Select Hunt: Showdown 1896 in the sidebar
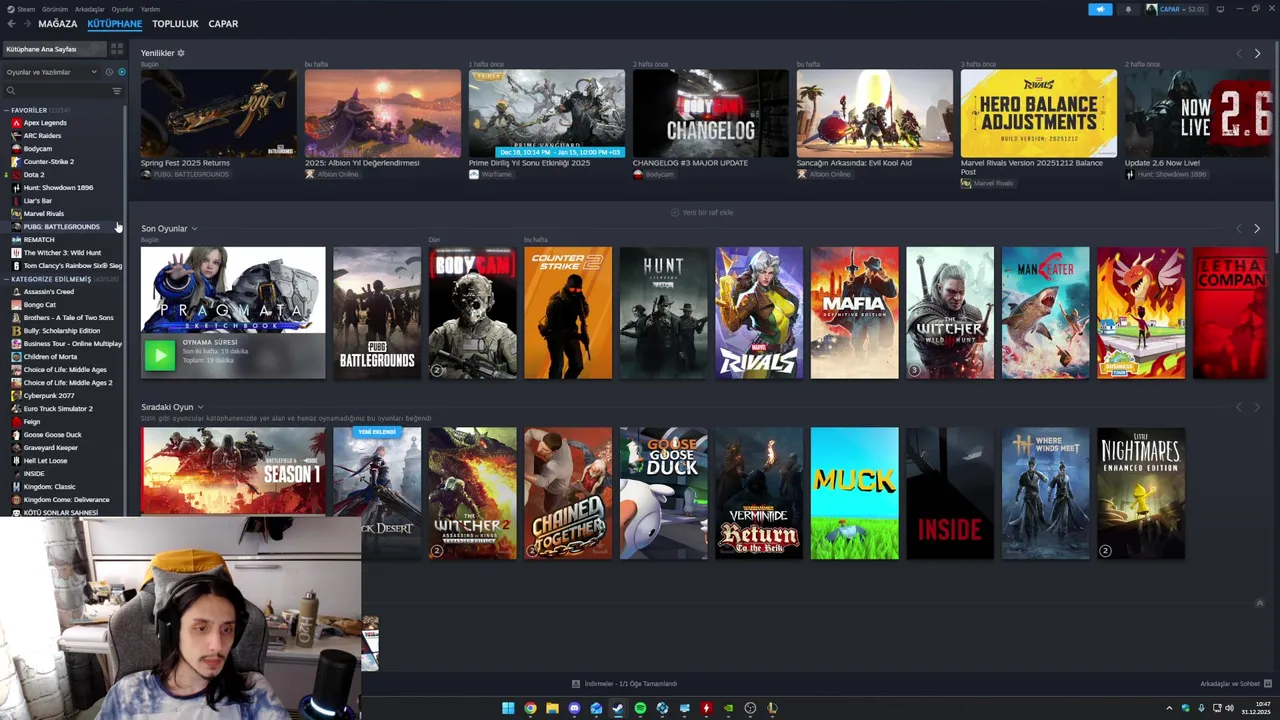1280x720 pixels. click(58, 188)
